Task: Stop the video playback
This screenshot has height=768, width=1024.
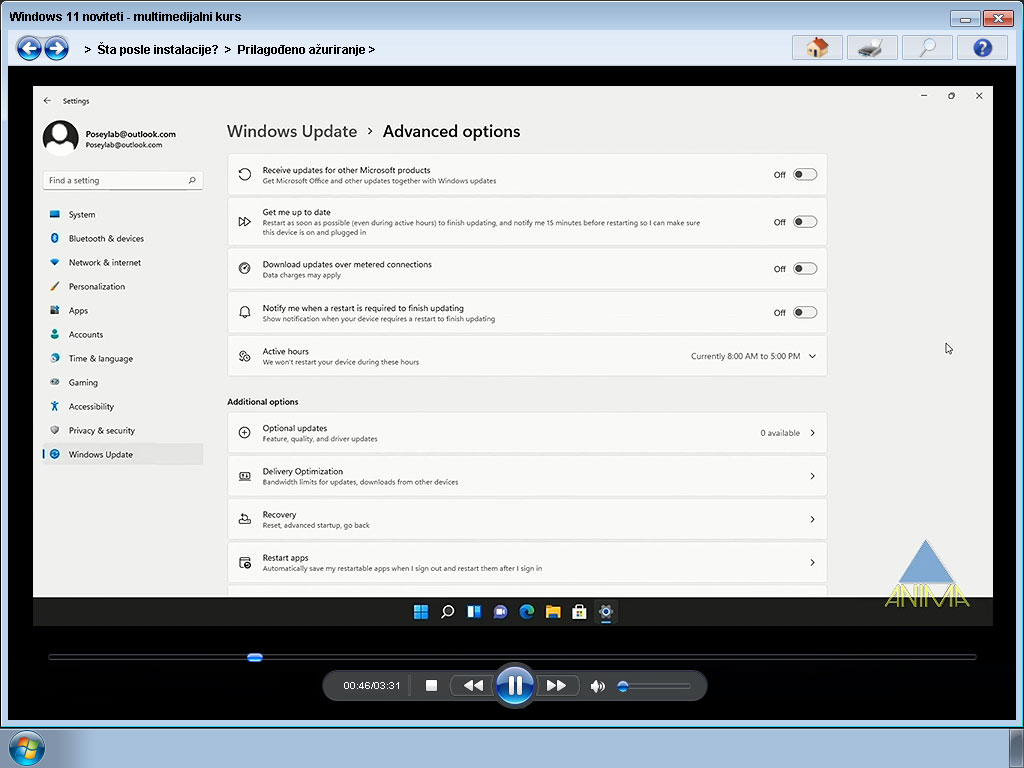Action: coord(432,686)
